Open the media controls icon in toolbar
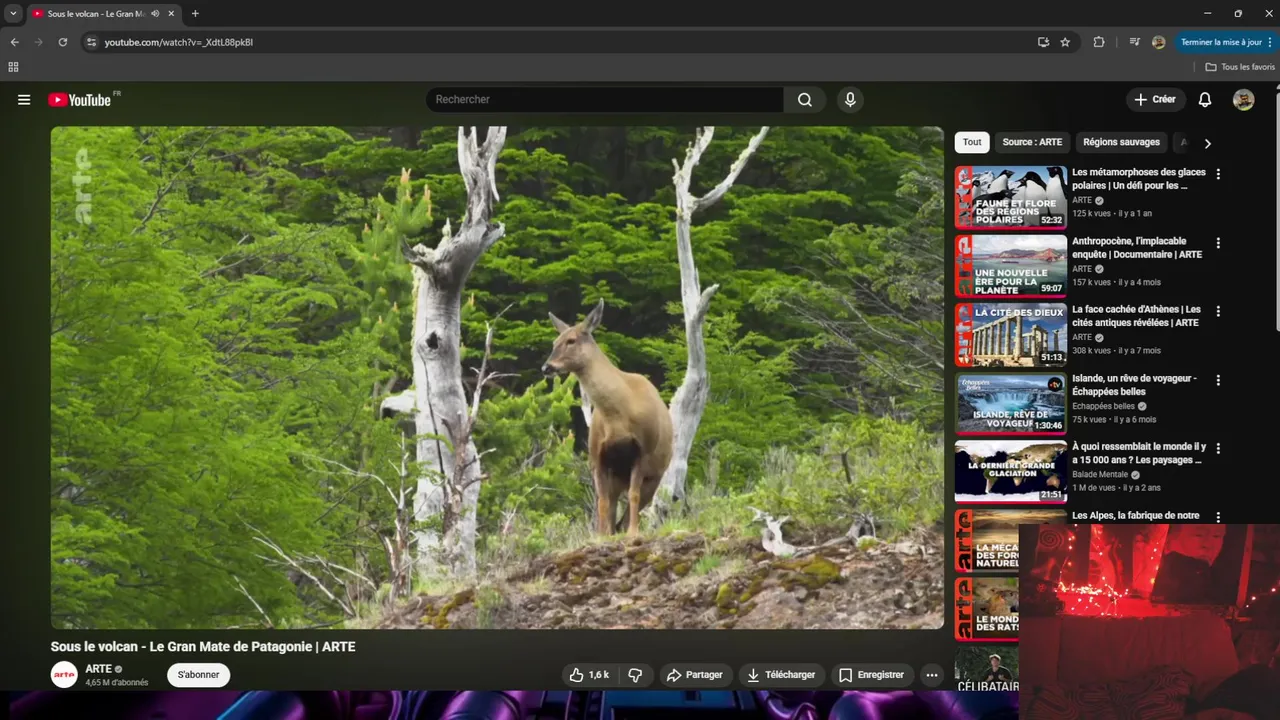1280x720 pixels. tap(1134, 42)
